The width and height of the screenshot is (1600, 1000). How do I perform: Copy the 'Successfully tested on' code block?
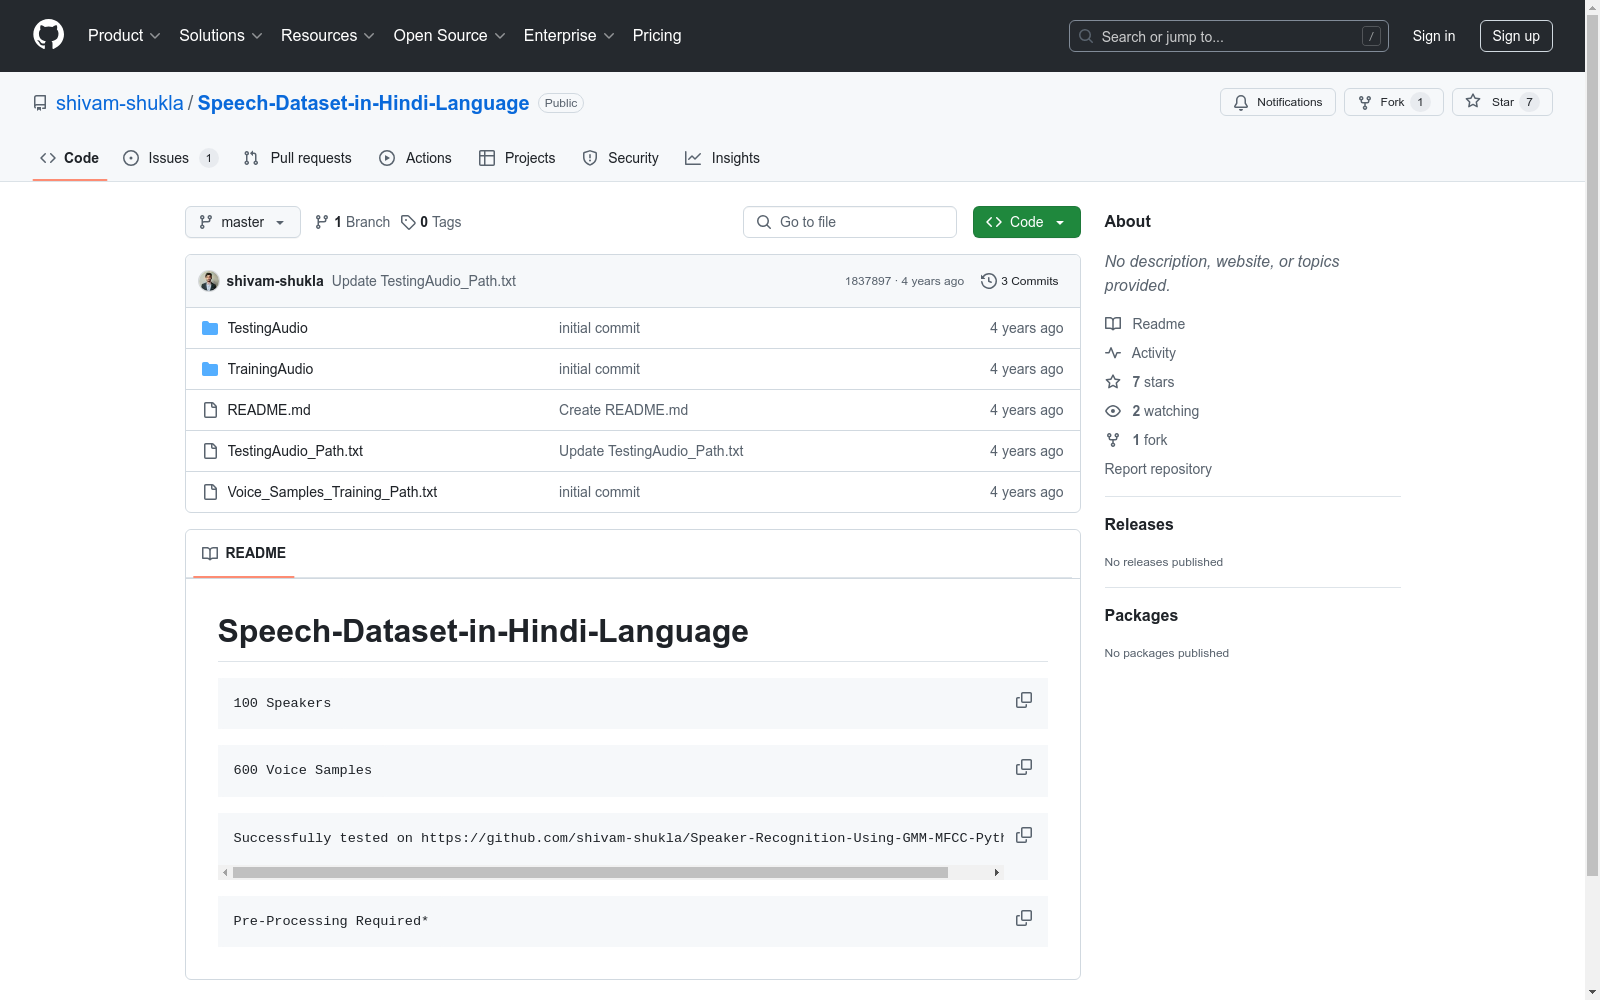pyautogui.click(x=1024, y=835)
